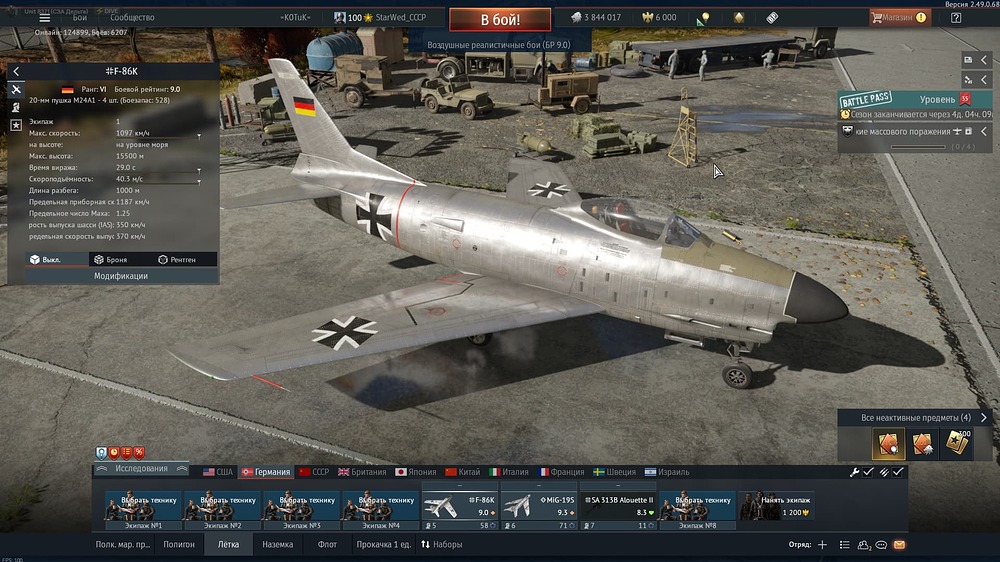1000x562 pixels.
Task: Select the СССР nation tab
Action: (314, 472)
